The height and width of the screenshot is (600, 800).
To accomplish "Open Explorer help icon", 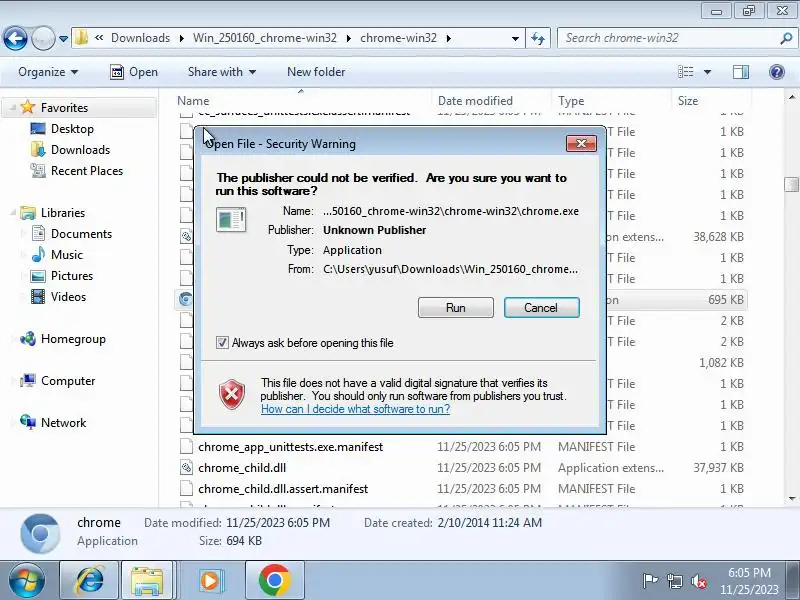I will pos(777,72).
